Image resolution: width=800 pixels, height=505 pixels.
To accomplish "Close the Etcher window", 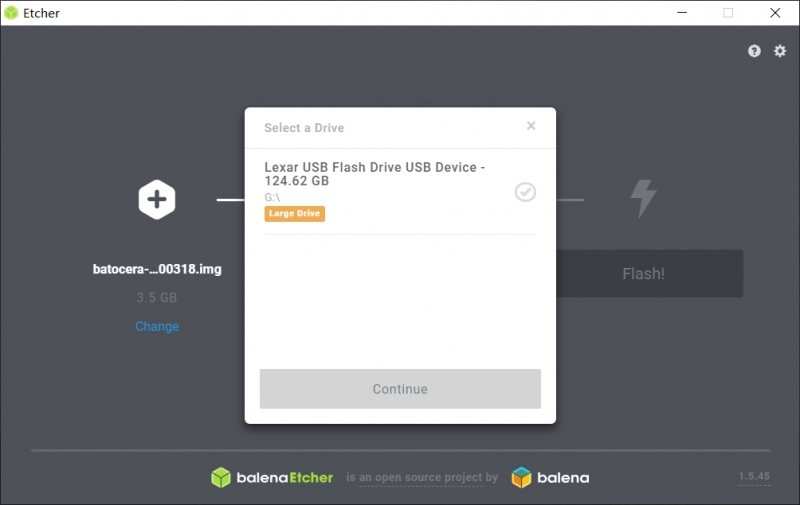I will coord(775,13).
